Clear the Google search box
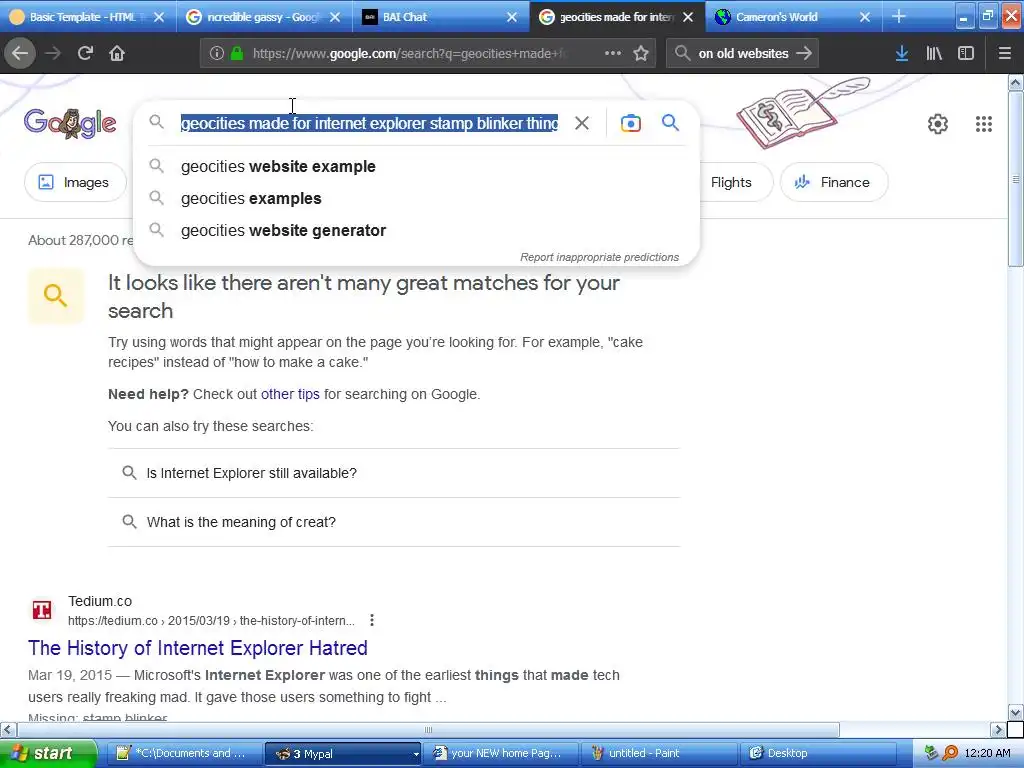Viewport: 1024px width, 768px height. [x=582, y=123]
